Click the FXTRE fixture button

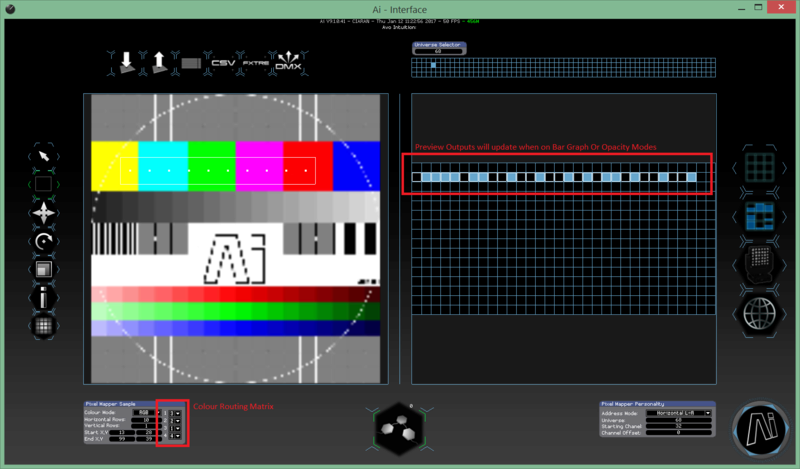256,63
